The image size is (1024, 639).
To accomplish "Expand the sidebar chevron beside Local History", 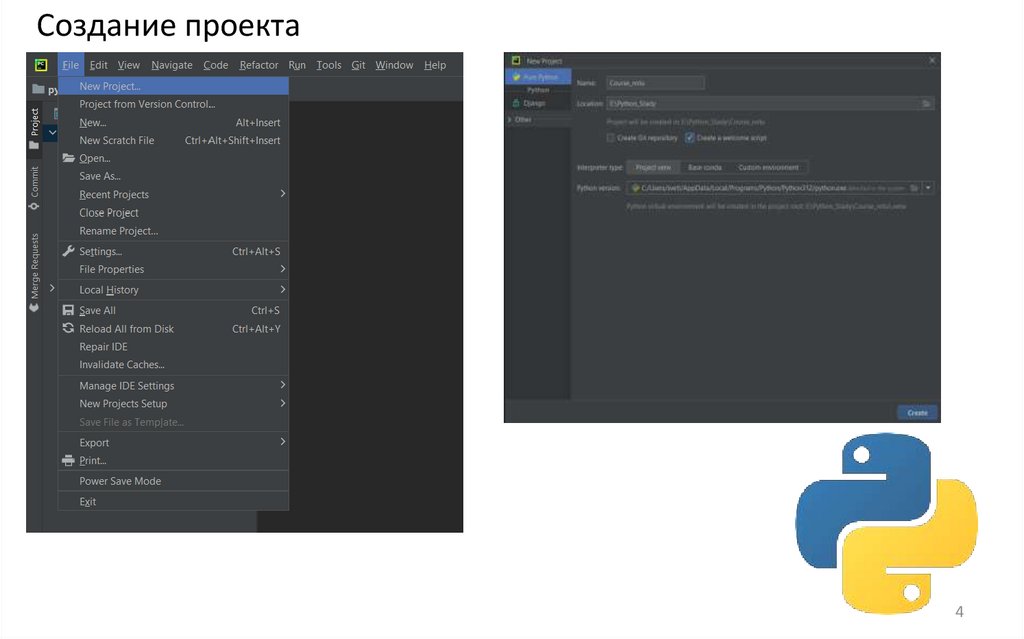I will coord(52,287).
